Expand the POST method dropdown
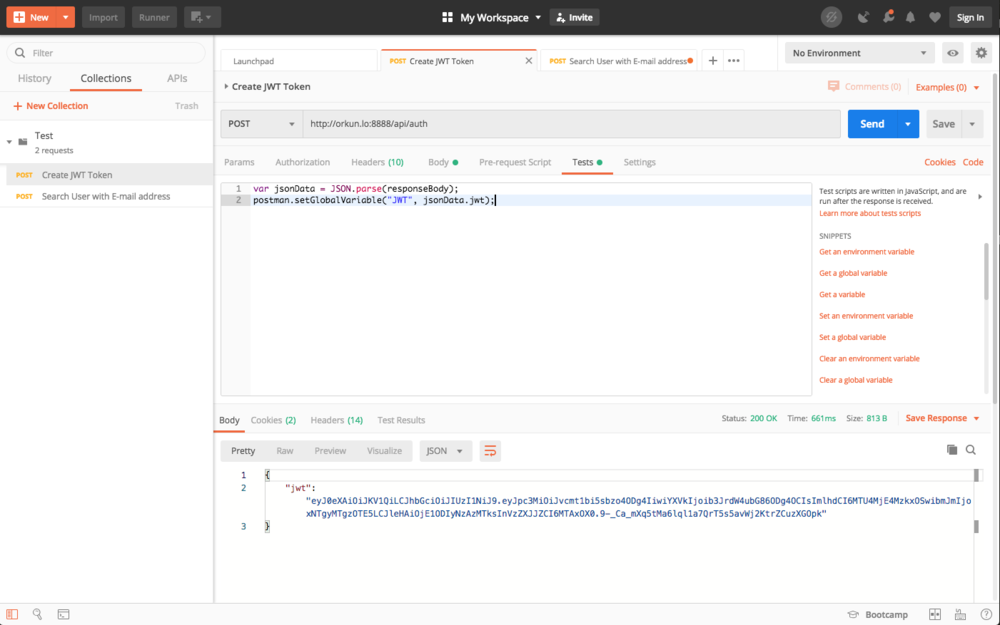This screenshot has width=1000, height=625. point(262,124)
